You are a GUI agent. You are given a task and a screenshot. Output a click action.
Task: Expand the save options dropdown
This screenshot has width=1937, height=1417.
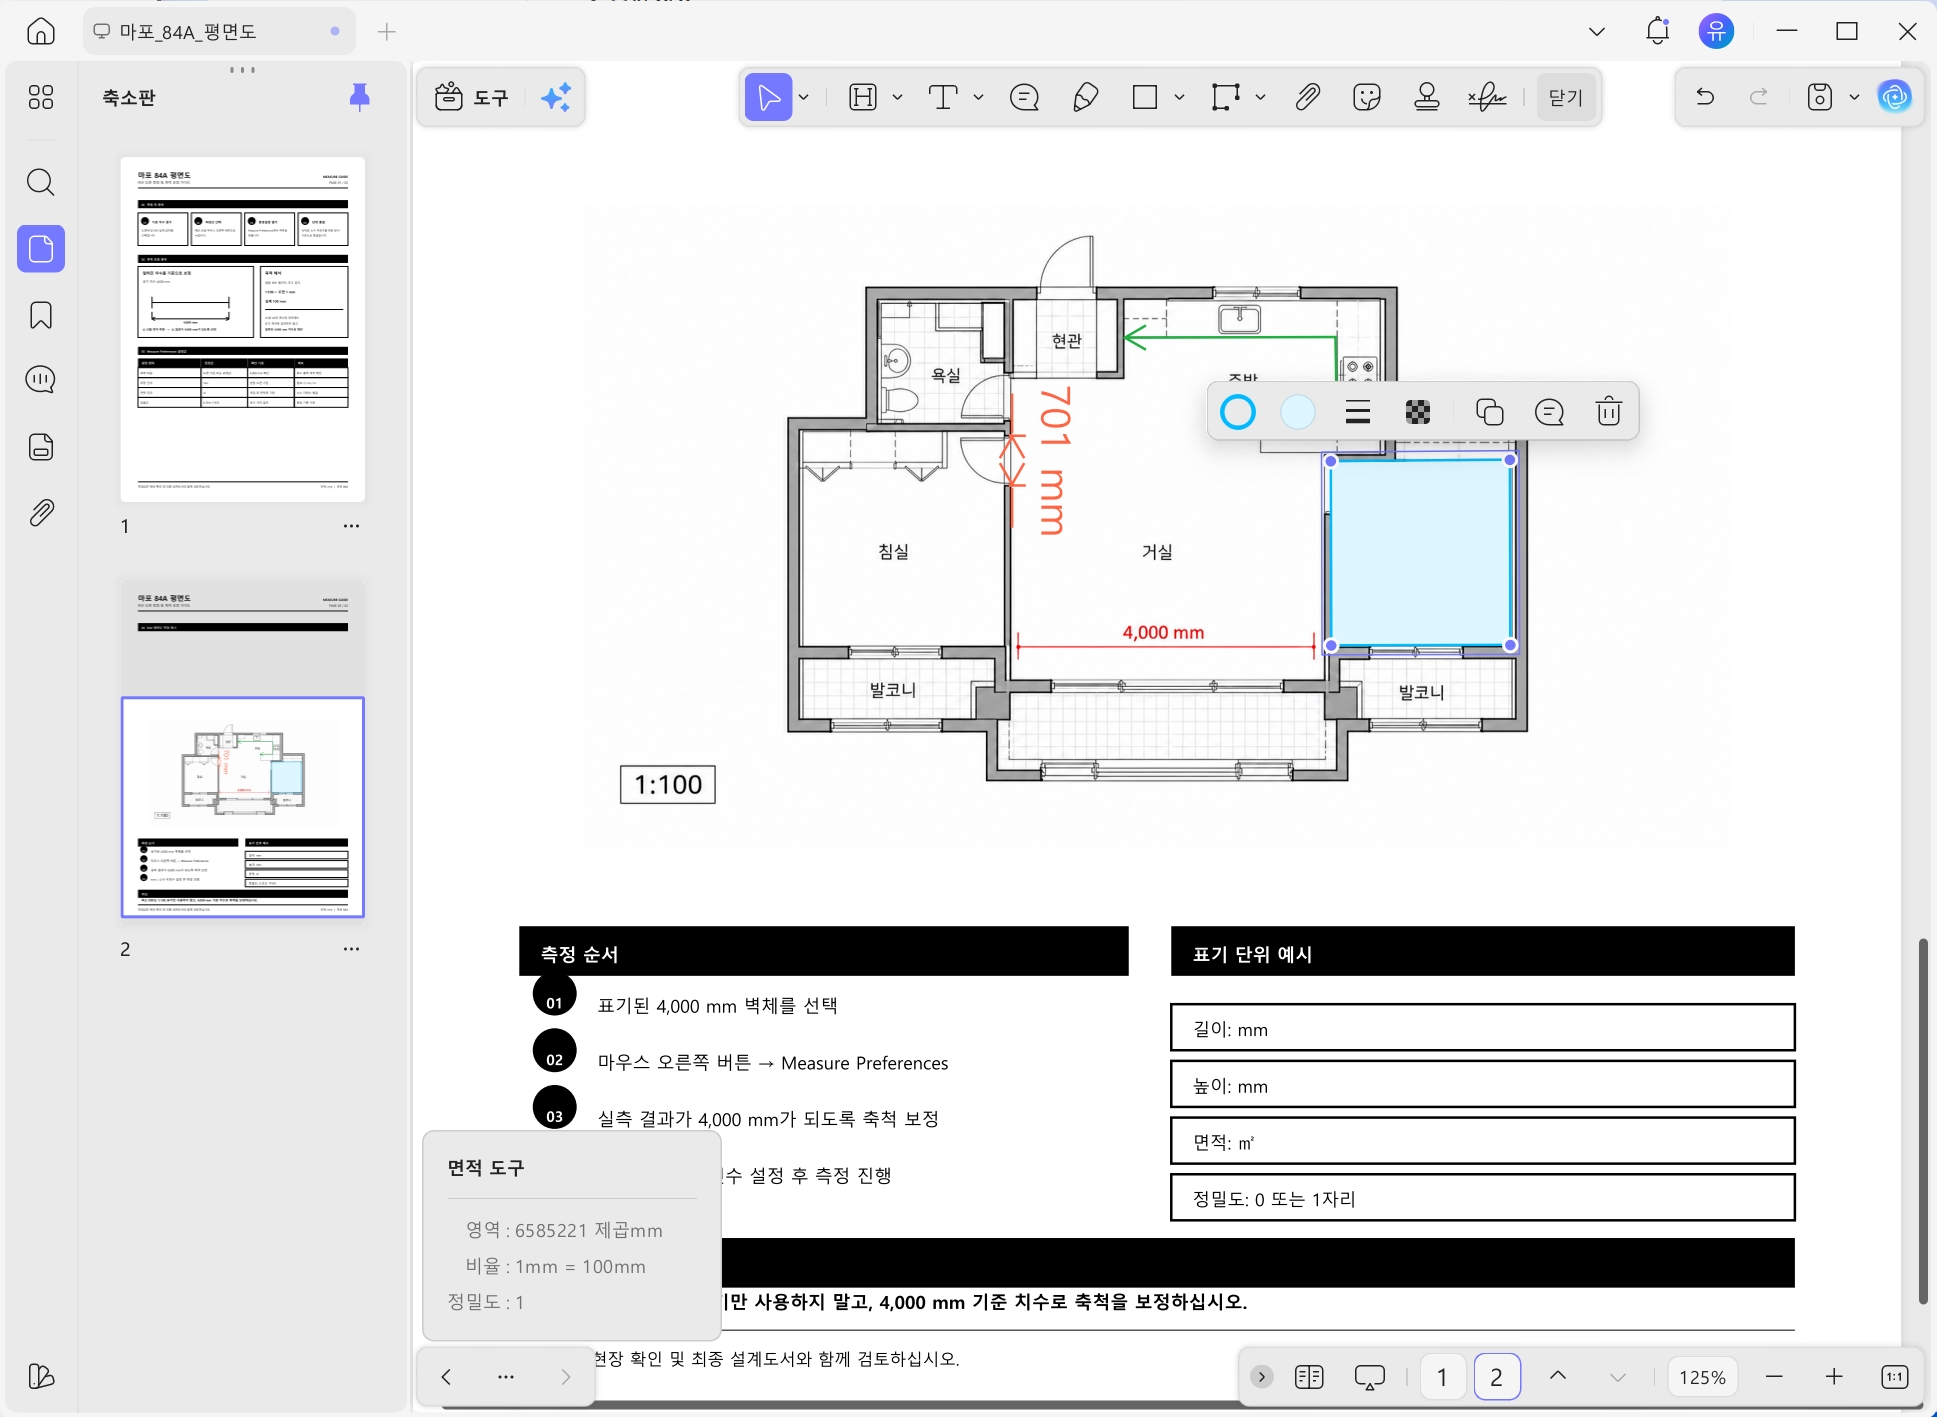1855,97
